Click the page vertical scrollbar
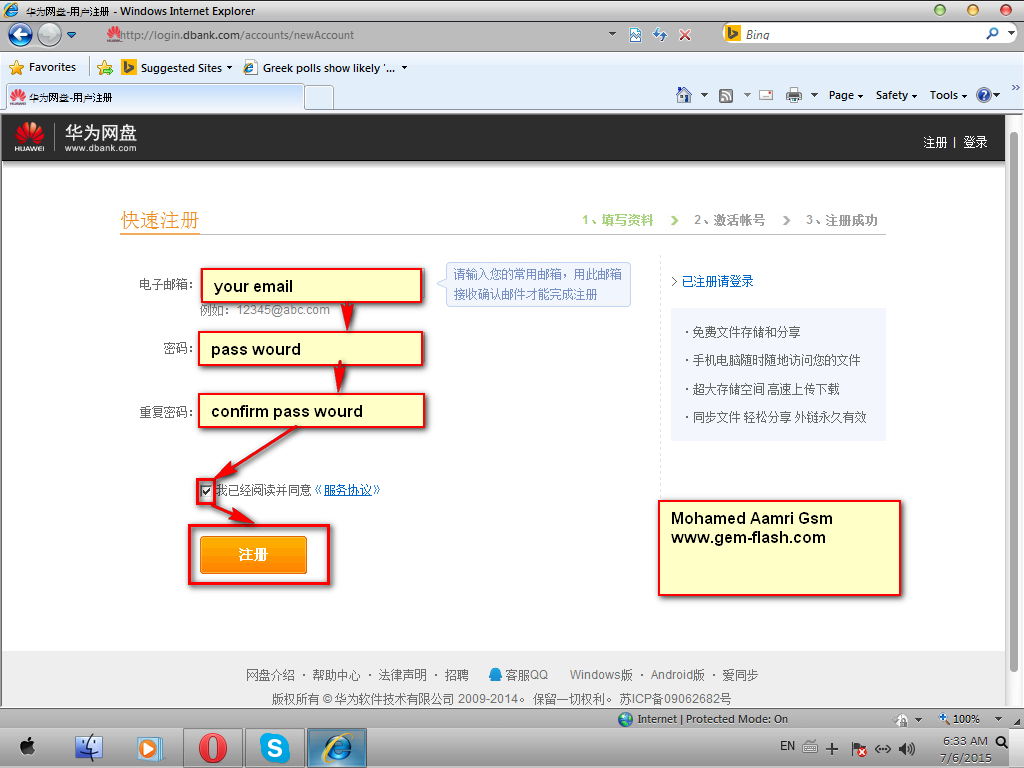This screenshot has width=1024, height=768. [x=1014, y=402]
